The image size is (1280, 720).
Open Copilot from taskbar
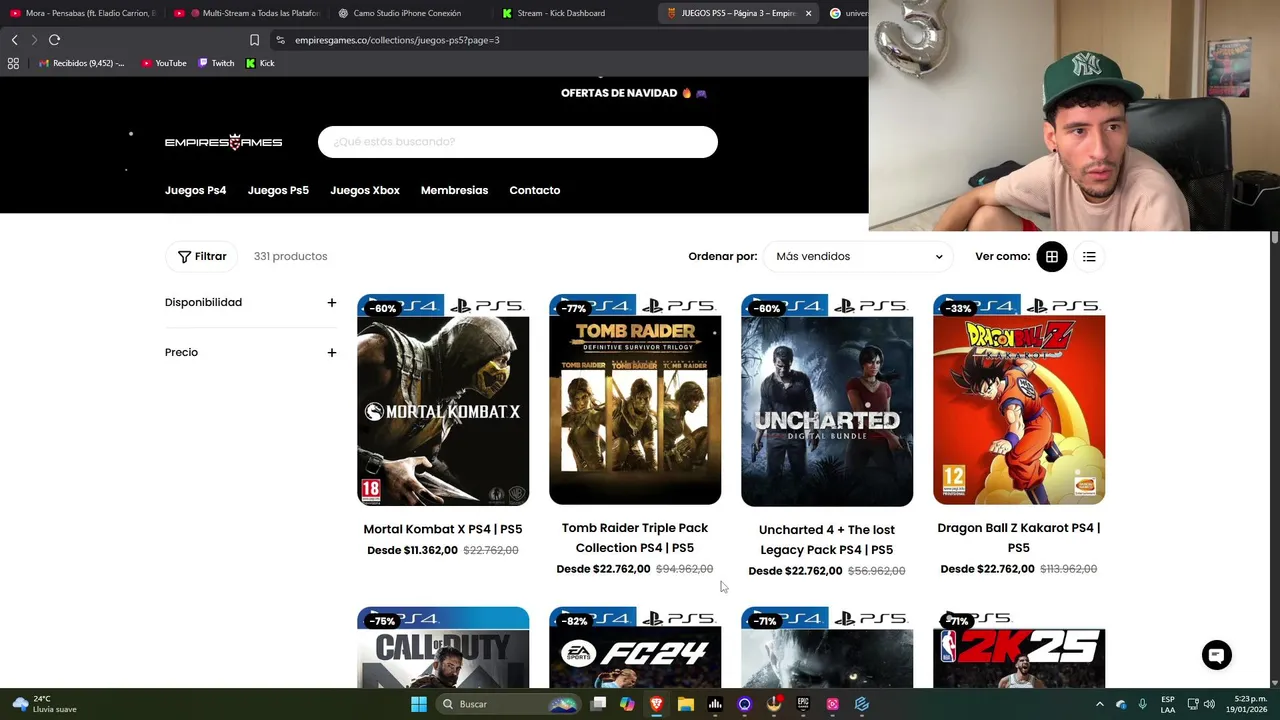(627, 704)
